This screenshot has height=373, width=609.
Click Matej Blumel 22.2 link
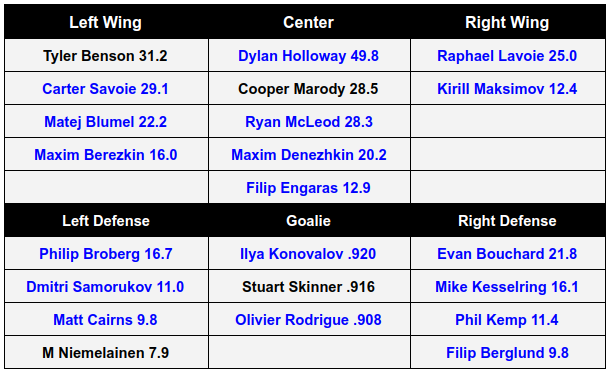click(x=105, y=122)
